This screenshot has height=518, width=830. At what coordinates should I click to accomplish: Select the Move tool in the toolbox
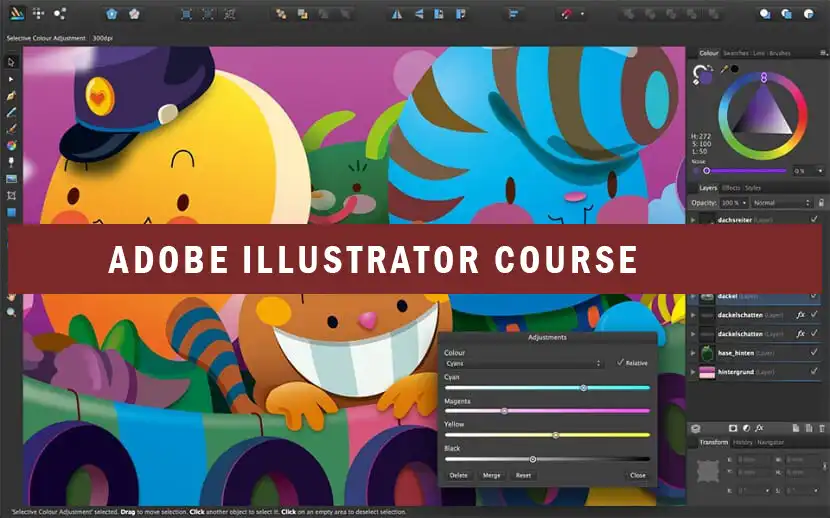click(x=11, y=62)
